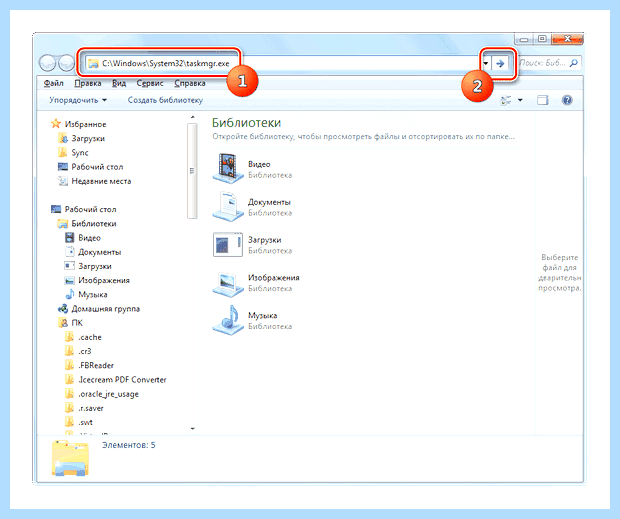
Task: Select the .r.saver folder in tree
Action: [91, 408]
